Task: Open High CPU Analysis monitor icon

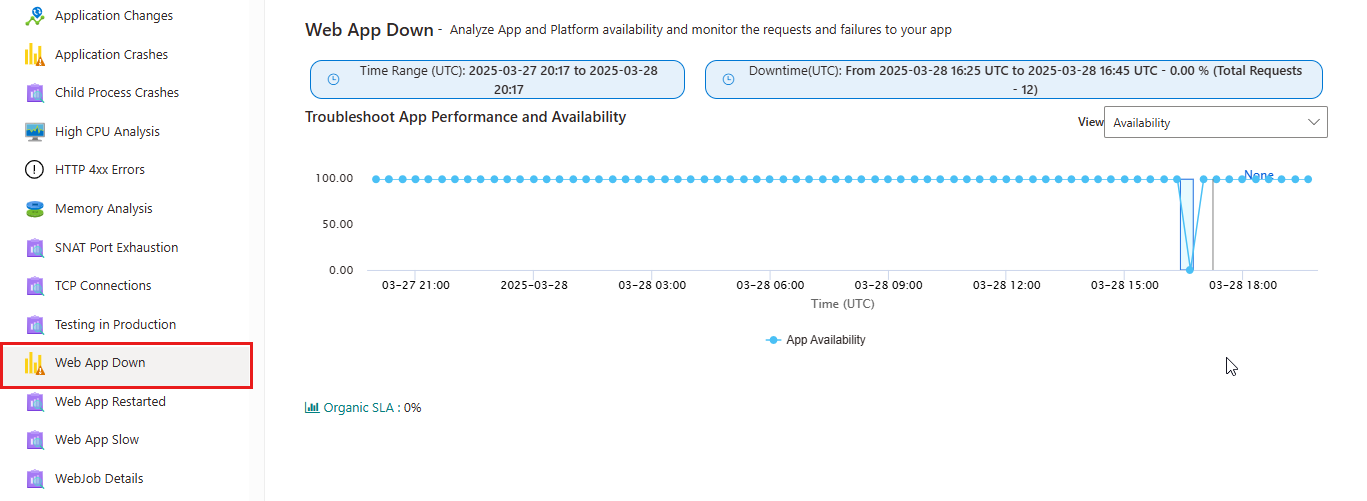Action: [x=35, y=132]
